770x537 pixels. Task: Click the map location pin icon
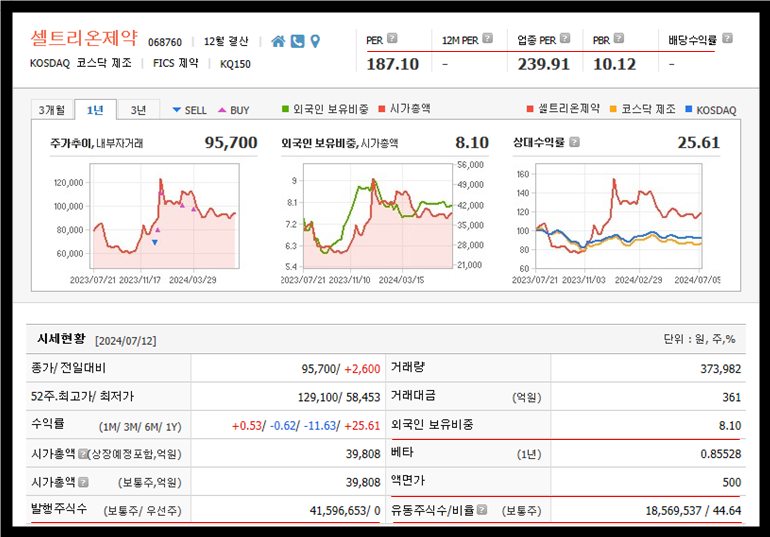click(x=315, y=41)
